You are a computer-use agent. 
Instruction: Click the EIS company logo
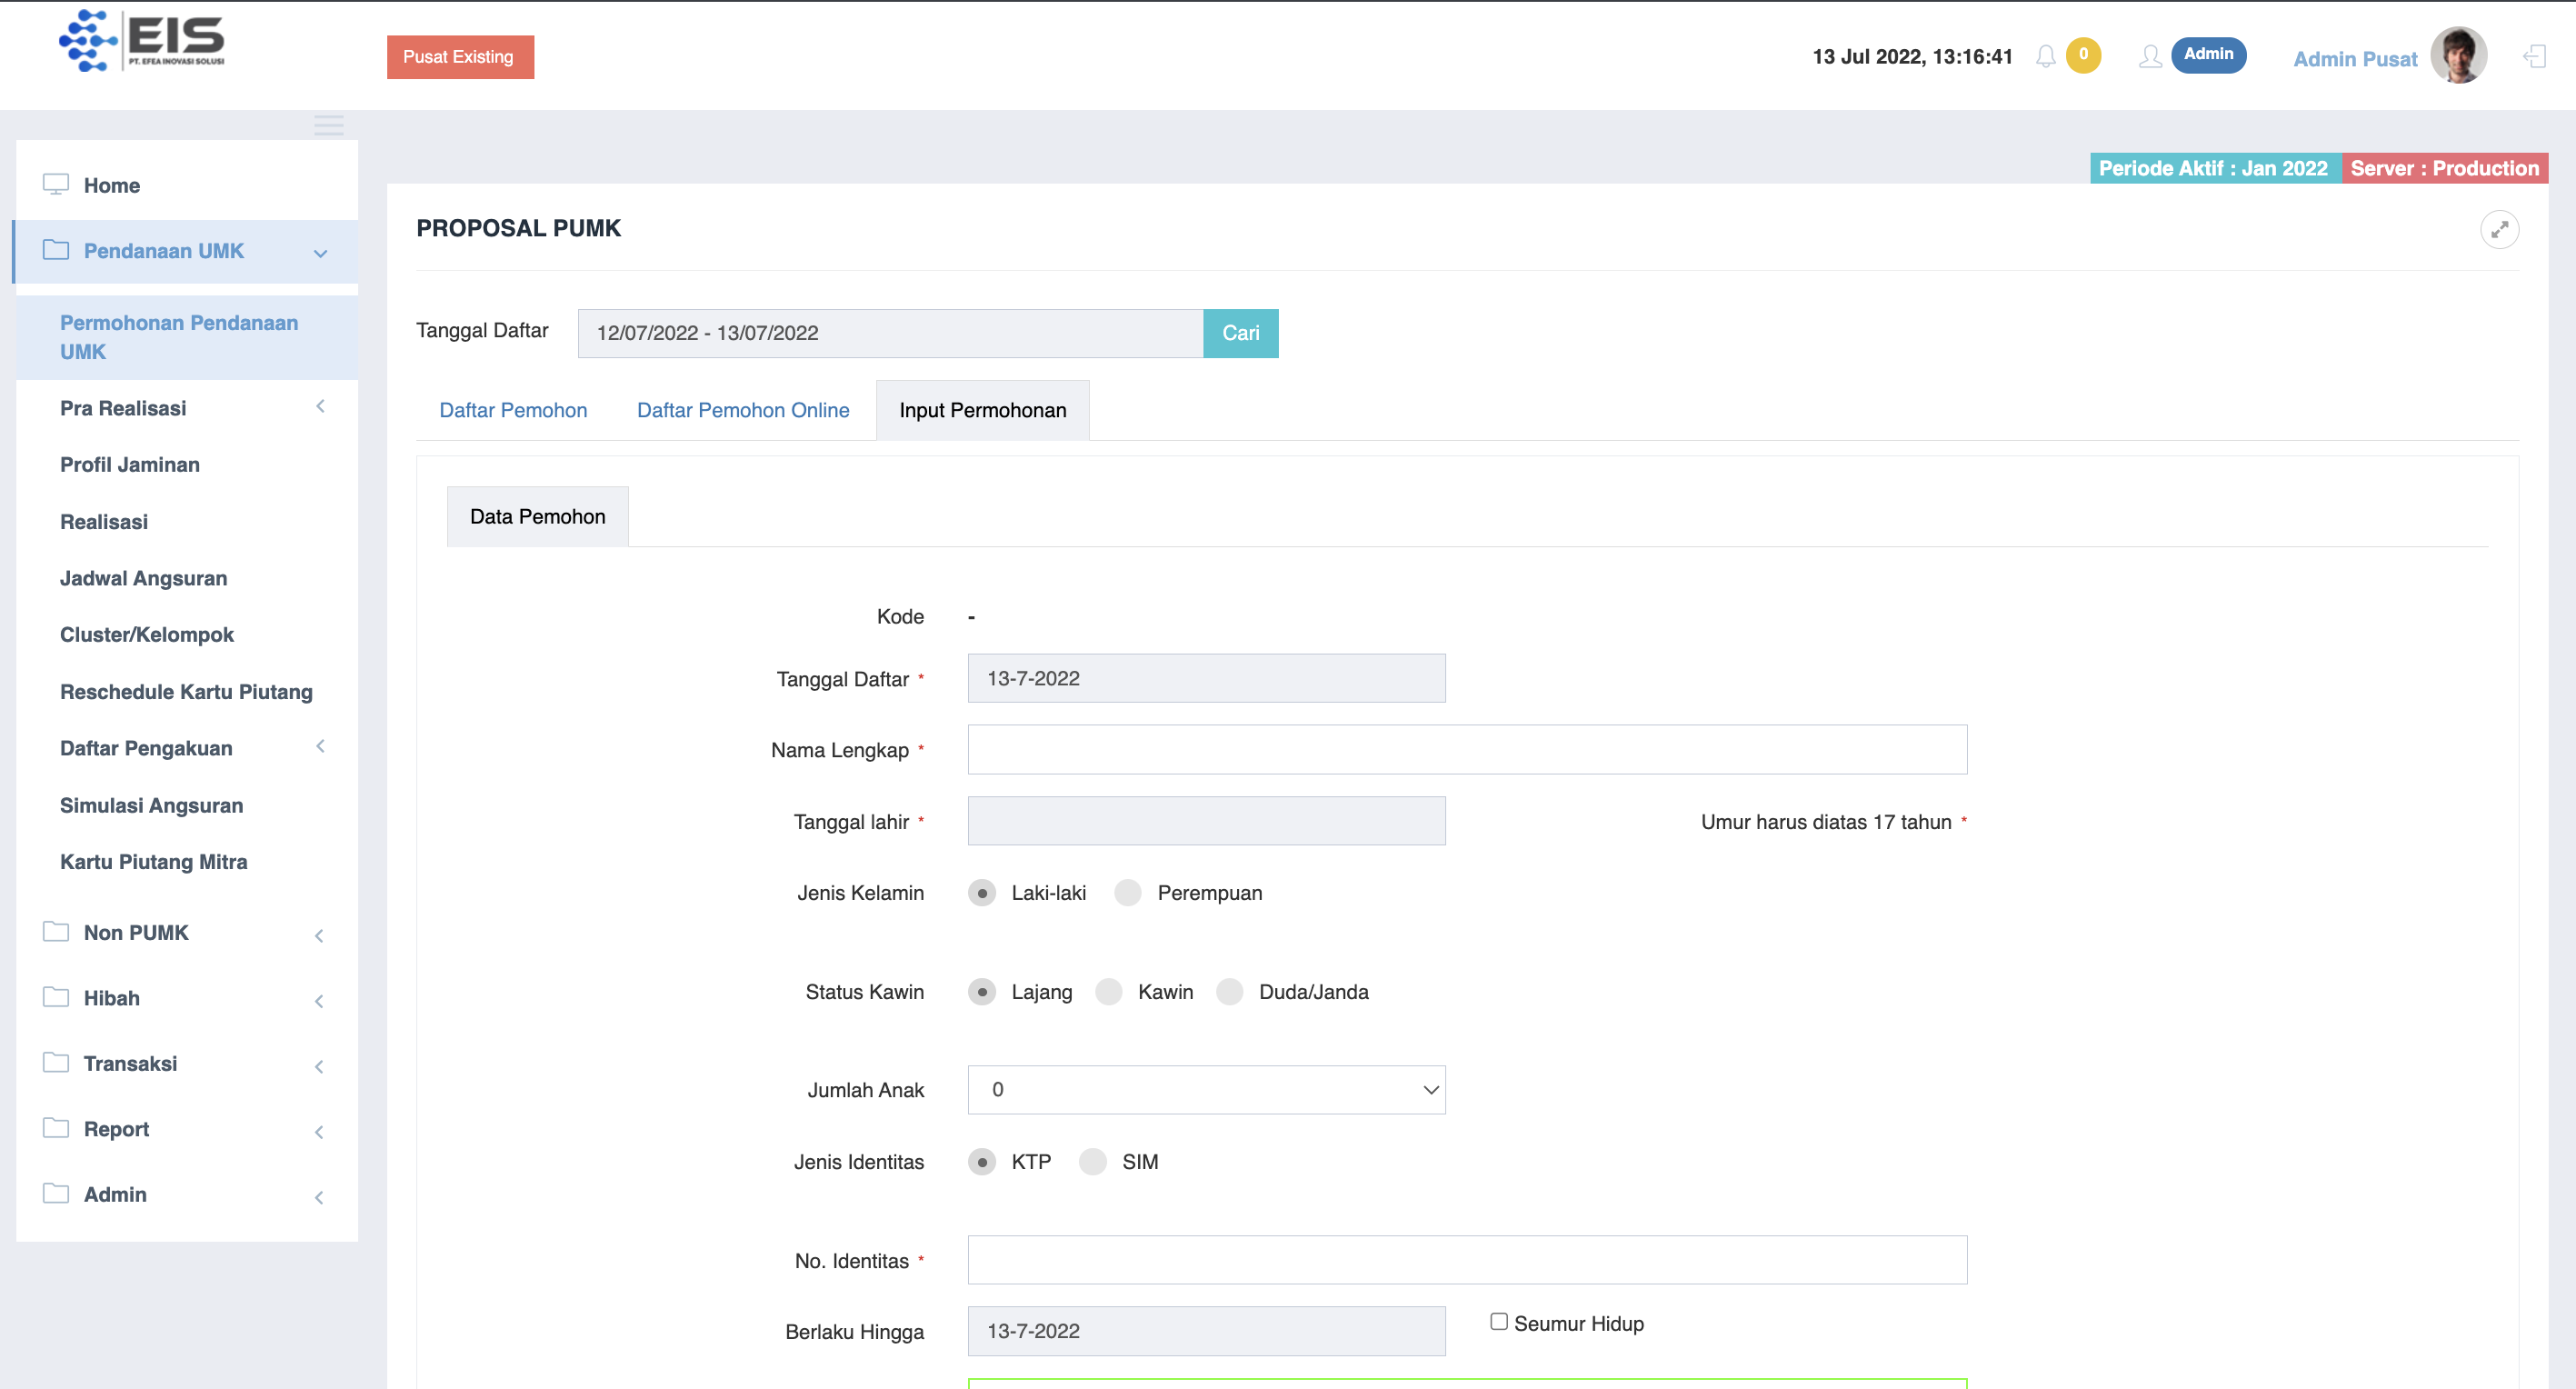pyautogui.click(x=142, y=40)
